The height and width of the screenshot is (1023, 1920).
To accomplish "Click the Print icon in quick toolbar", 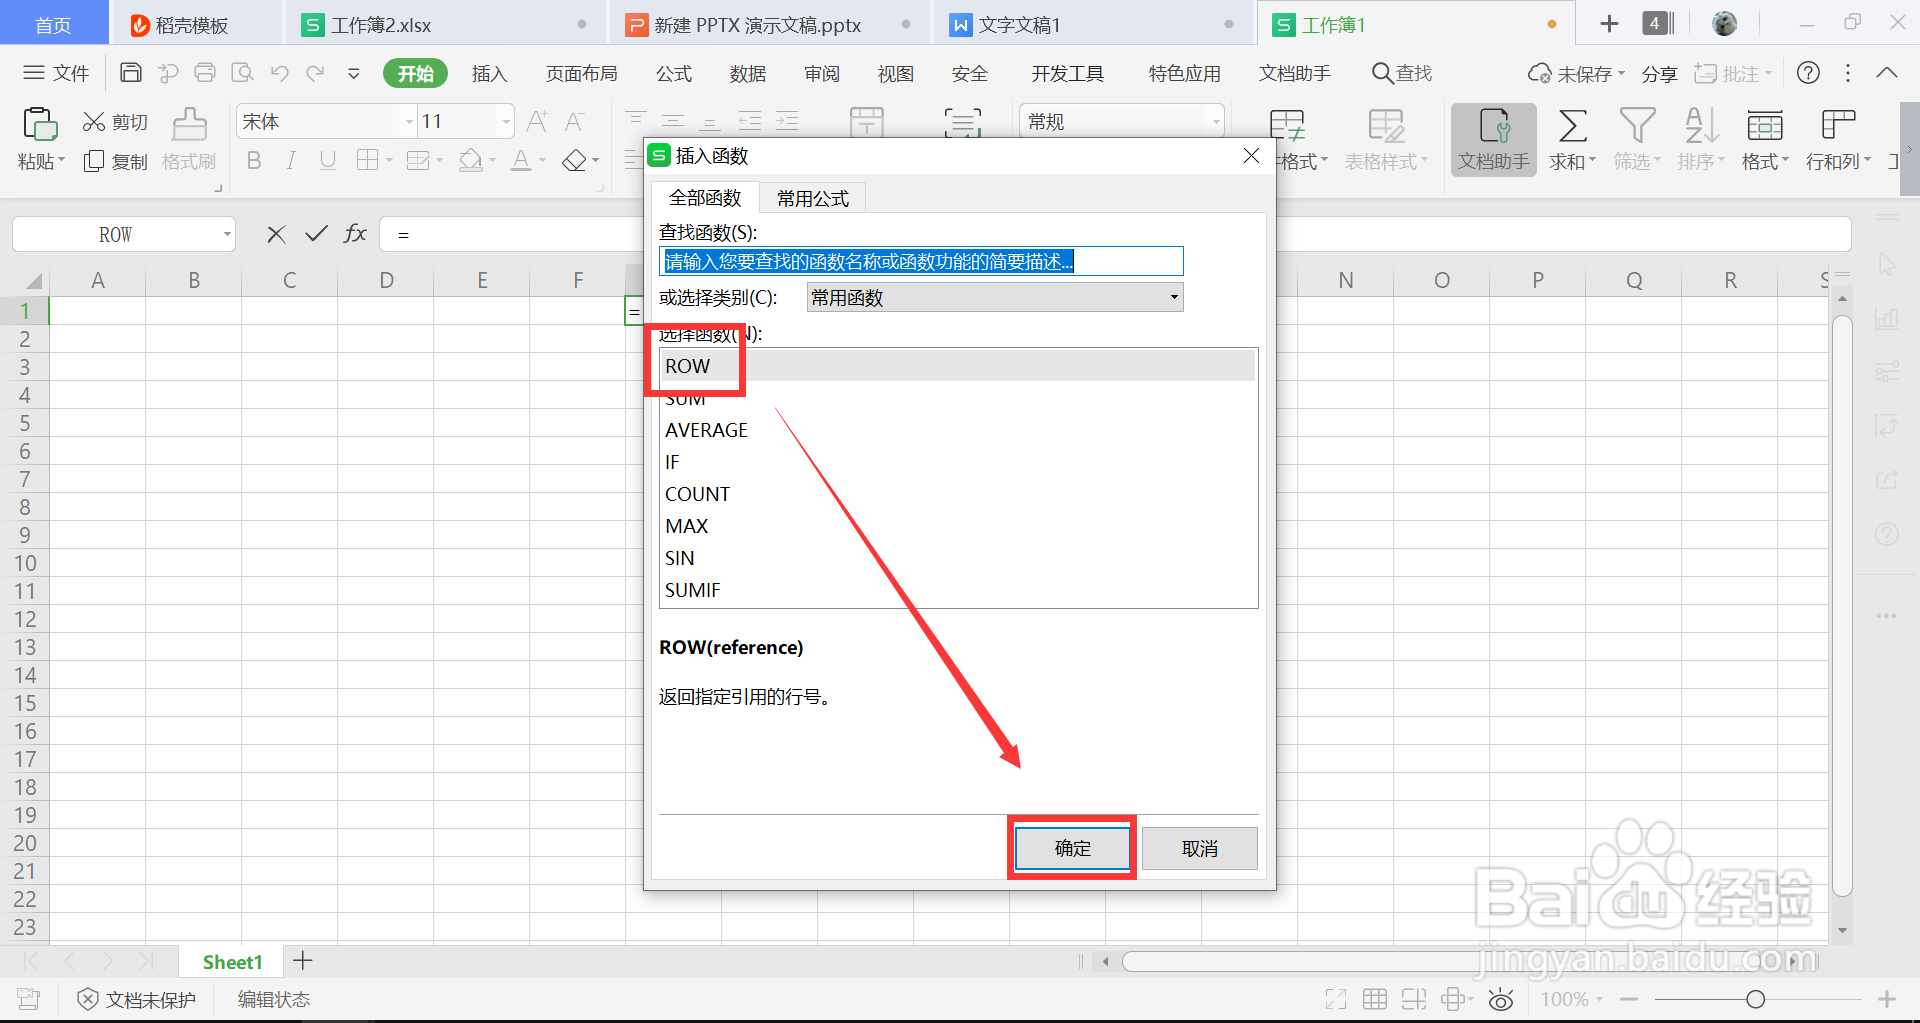I will (x=205, y=72).
